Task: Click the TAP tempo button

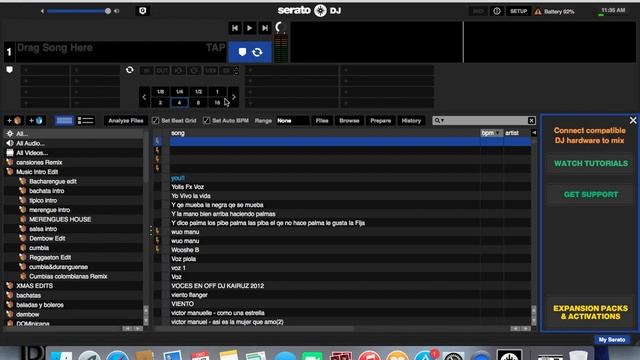Action: pyautogui.click(x=216, y=48)
